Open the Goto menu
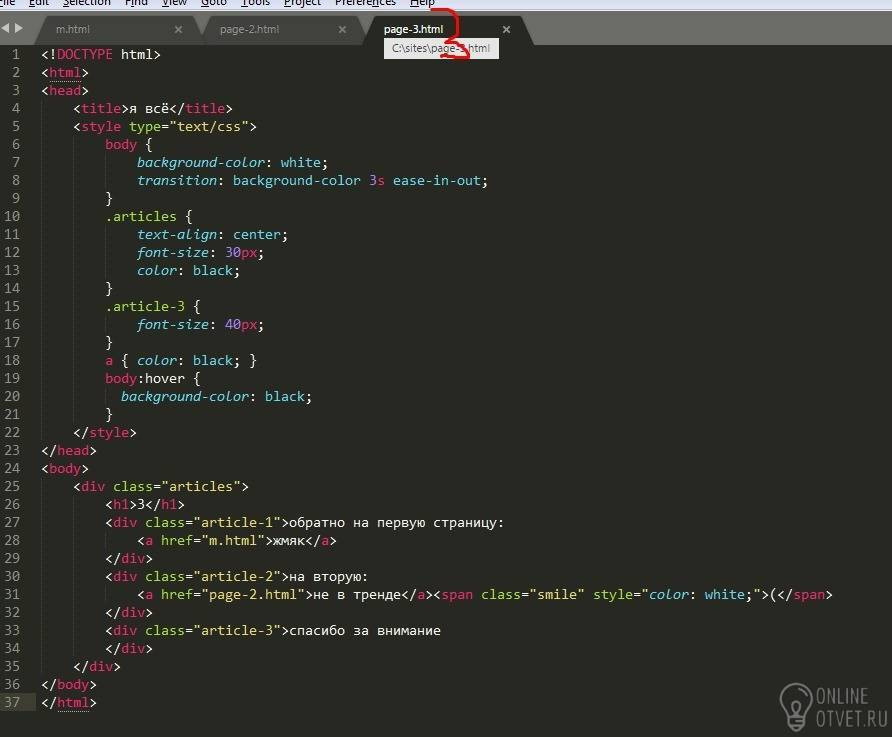892x737 pixels. point(214,3)
